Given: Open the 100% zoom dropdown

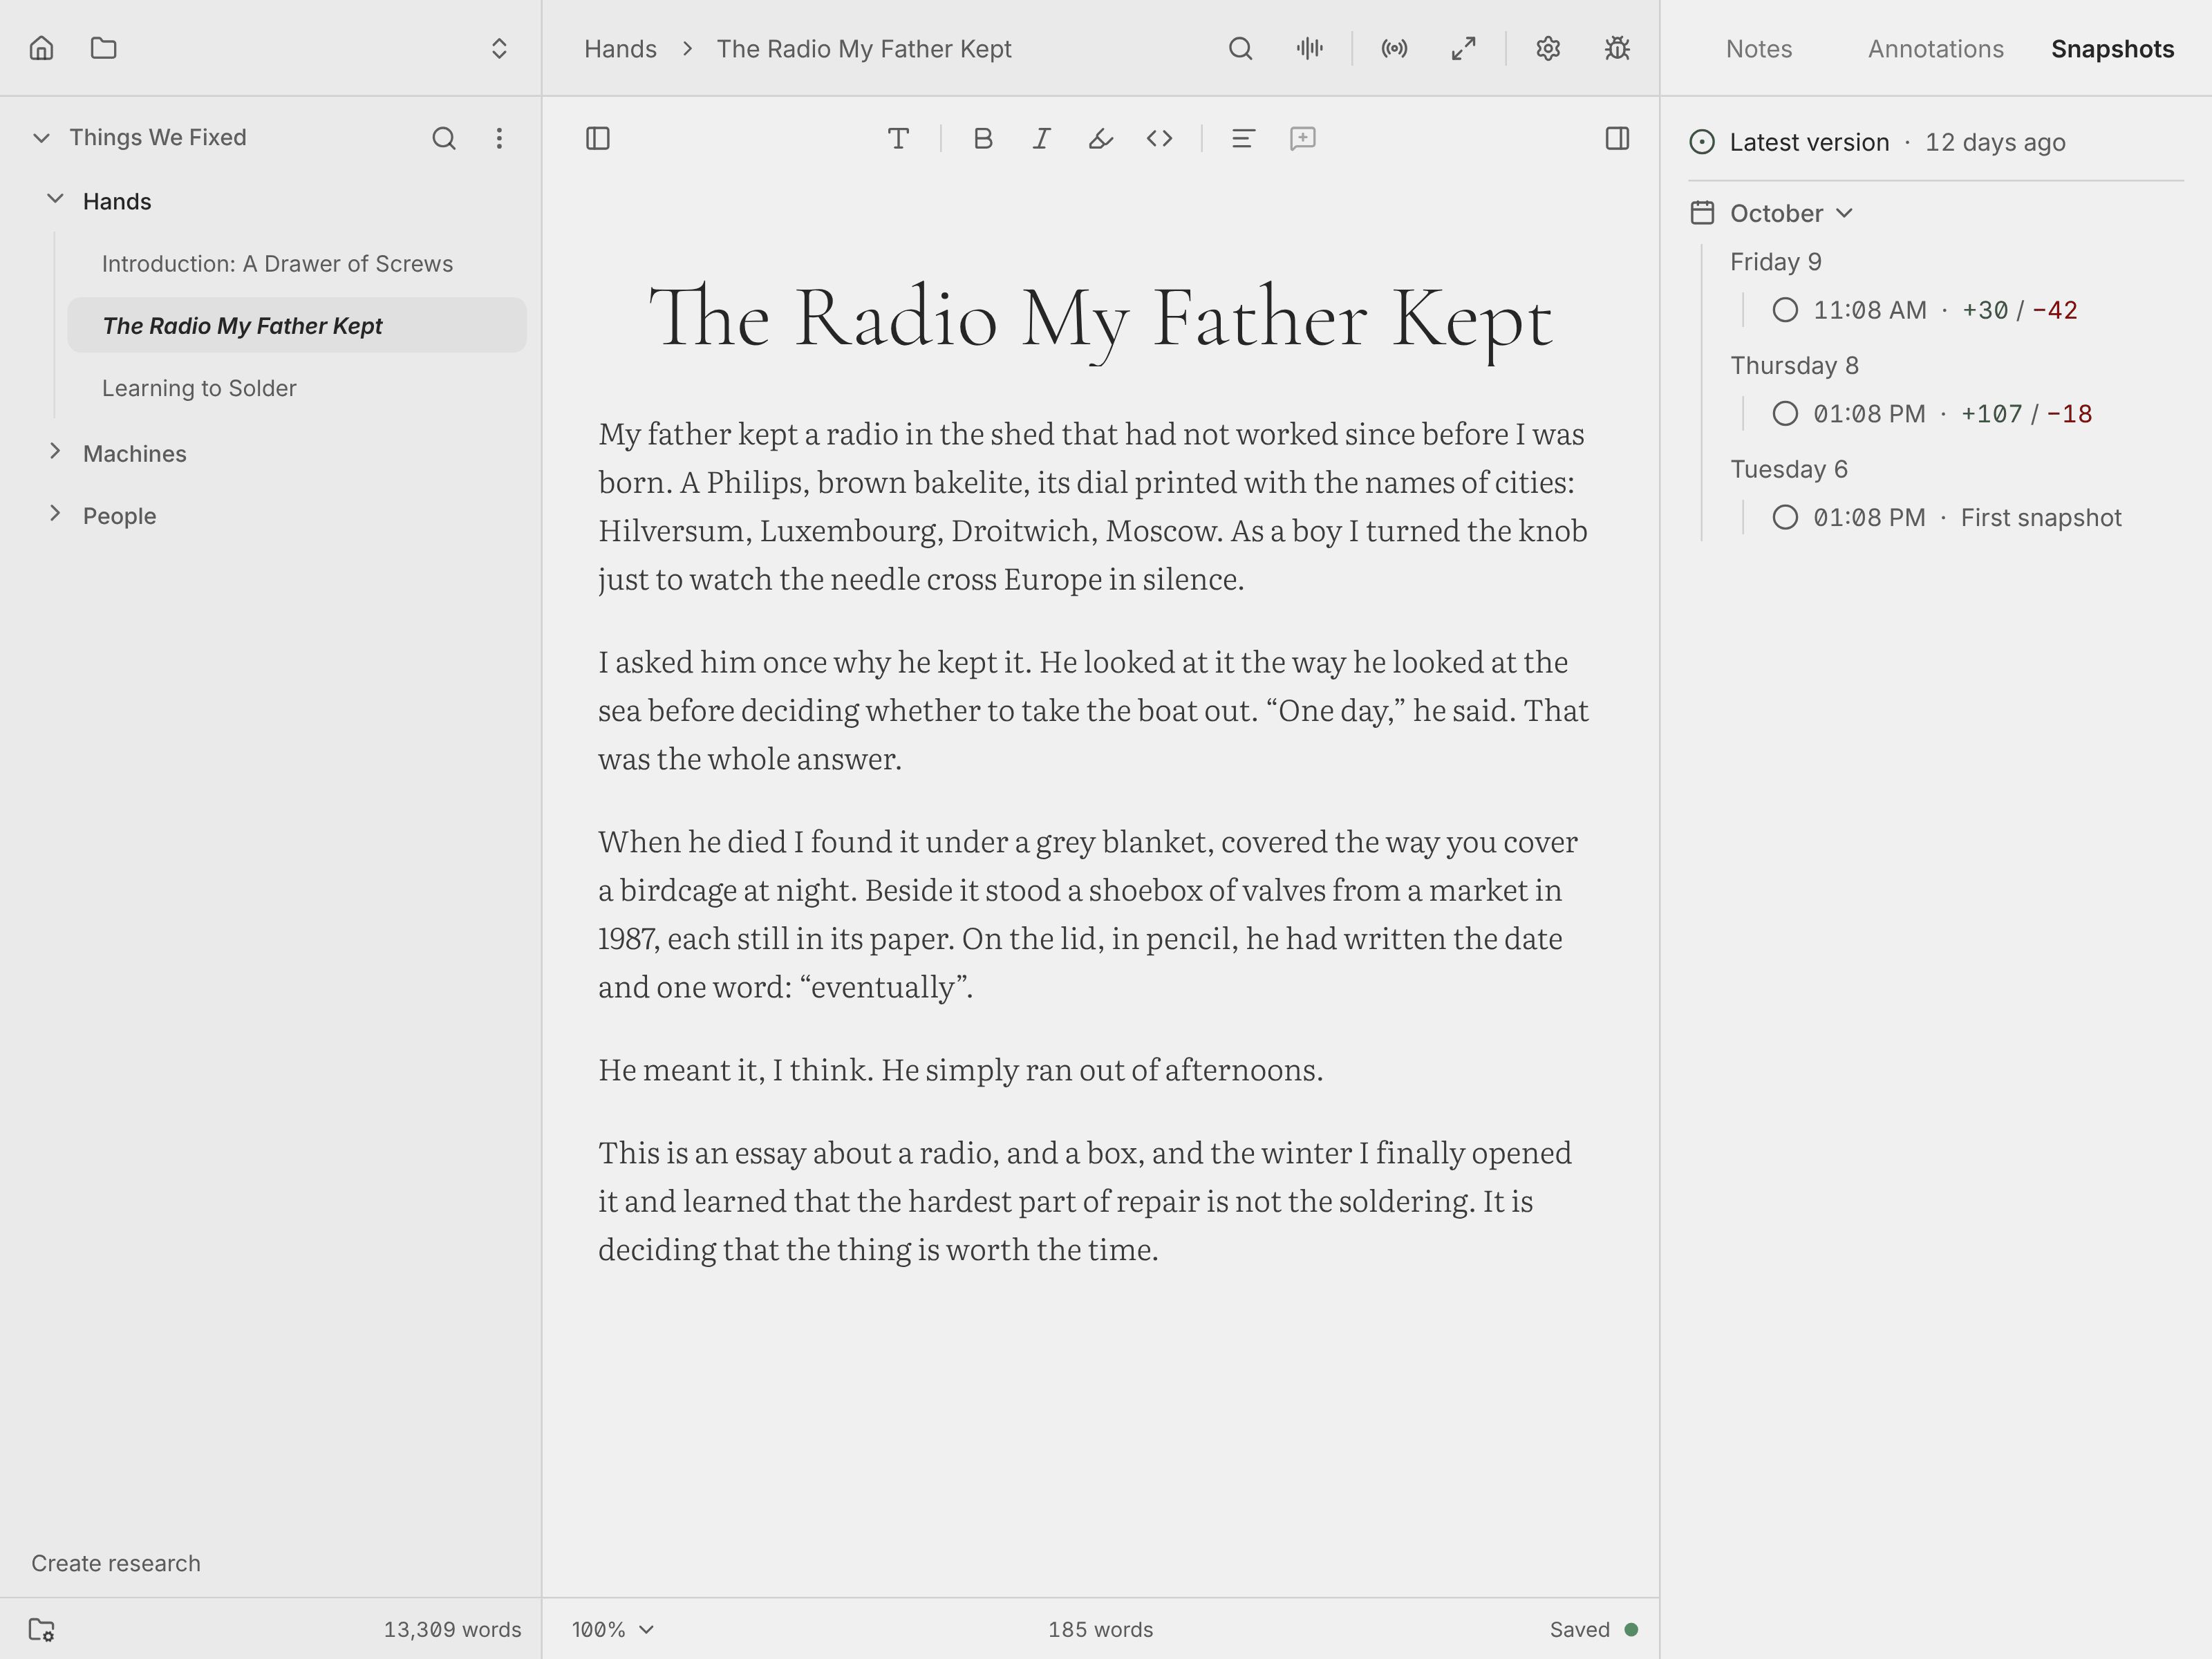Looking at the screenshot, I should pyautogui.click(x=613, y=1629).
